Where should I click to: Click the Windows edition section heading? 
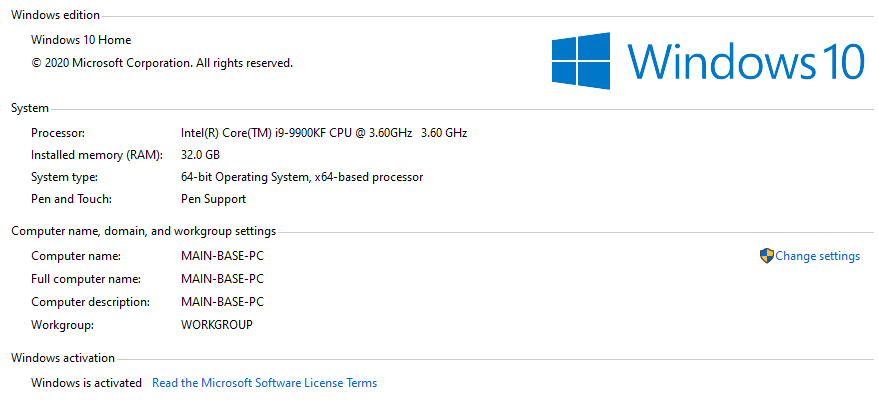[x=55, y=15]
